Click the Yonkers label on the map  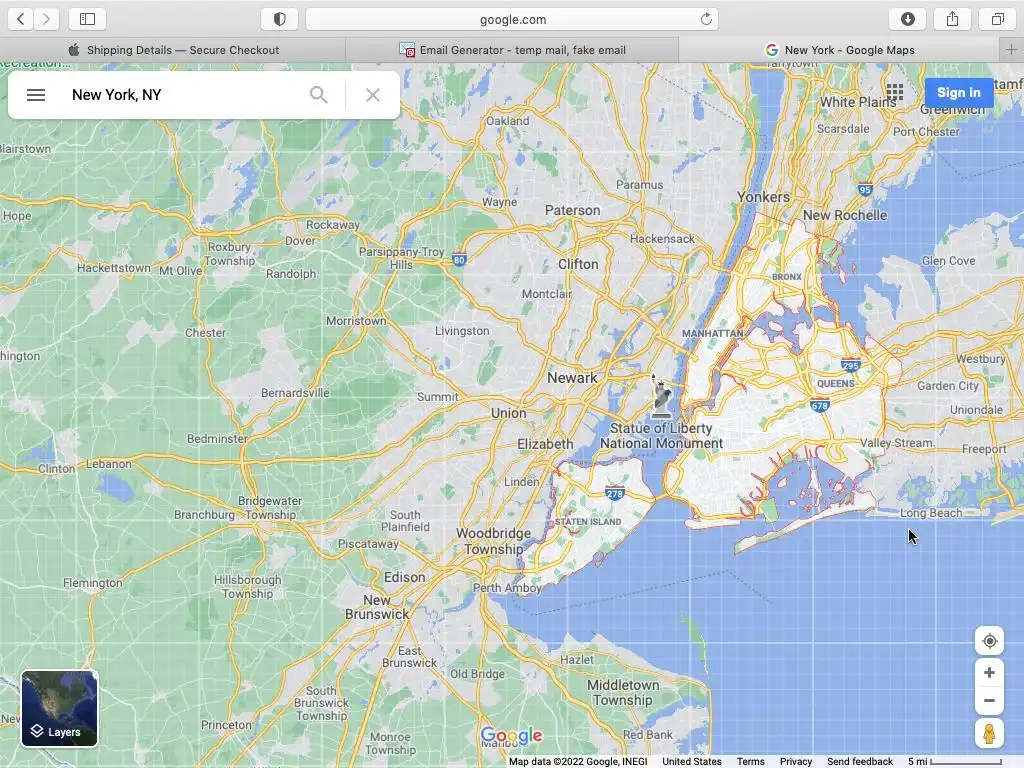pos(763,197)
